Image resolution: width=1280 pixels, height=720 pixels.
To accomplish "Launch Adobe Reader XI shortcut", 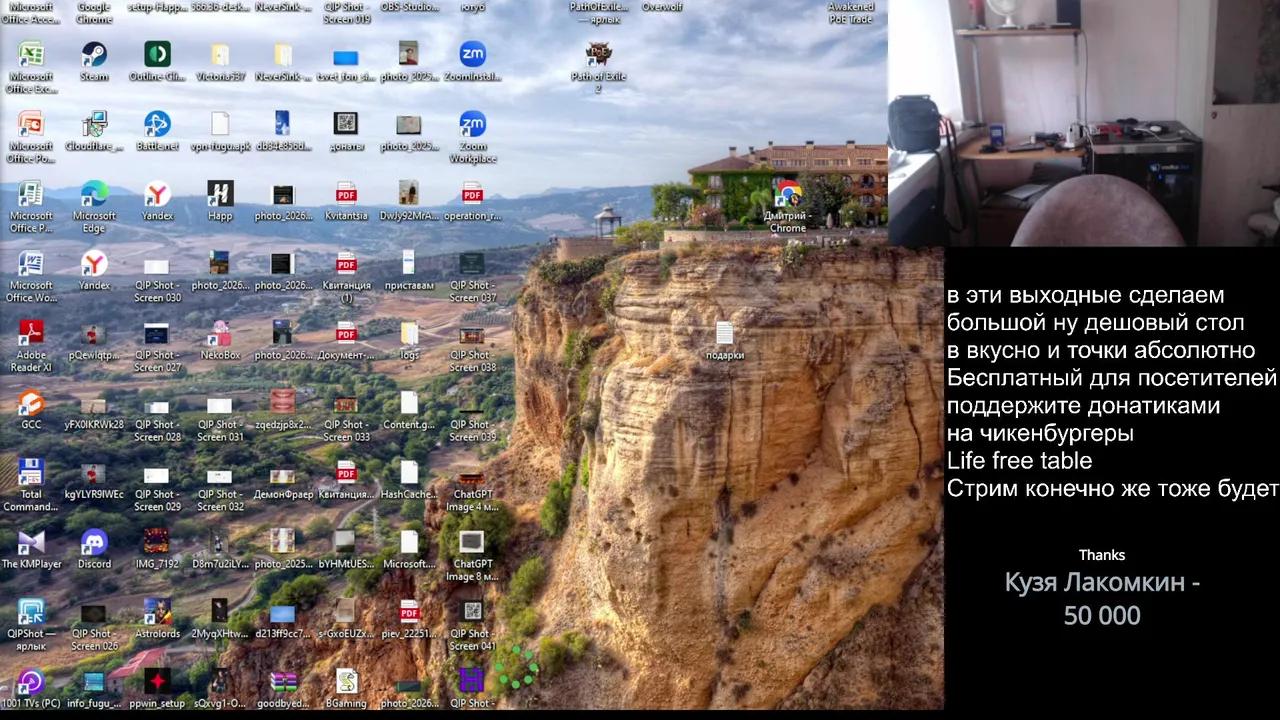I will coord(31,347).
